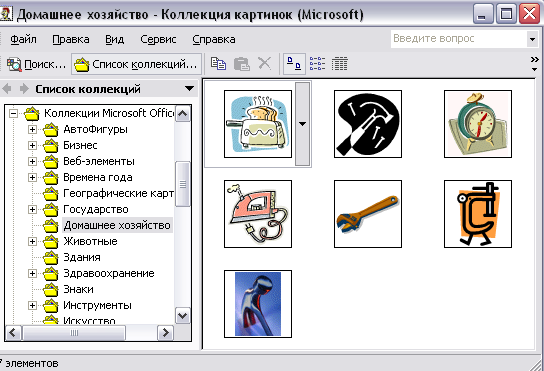The image size is (544, 371).
Task: Switch to details table view icon
Action: click(339, 64)
